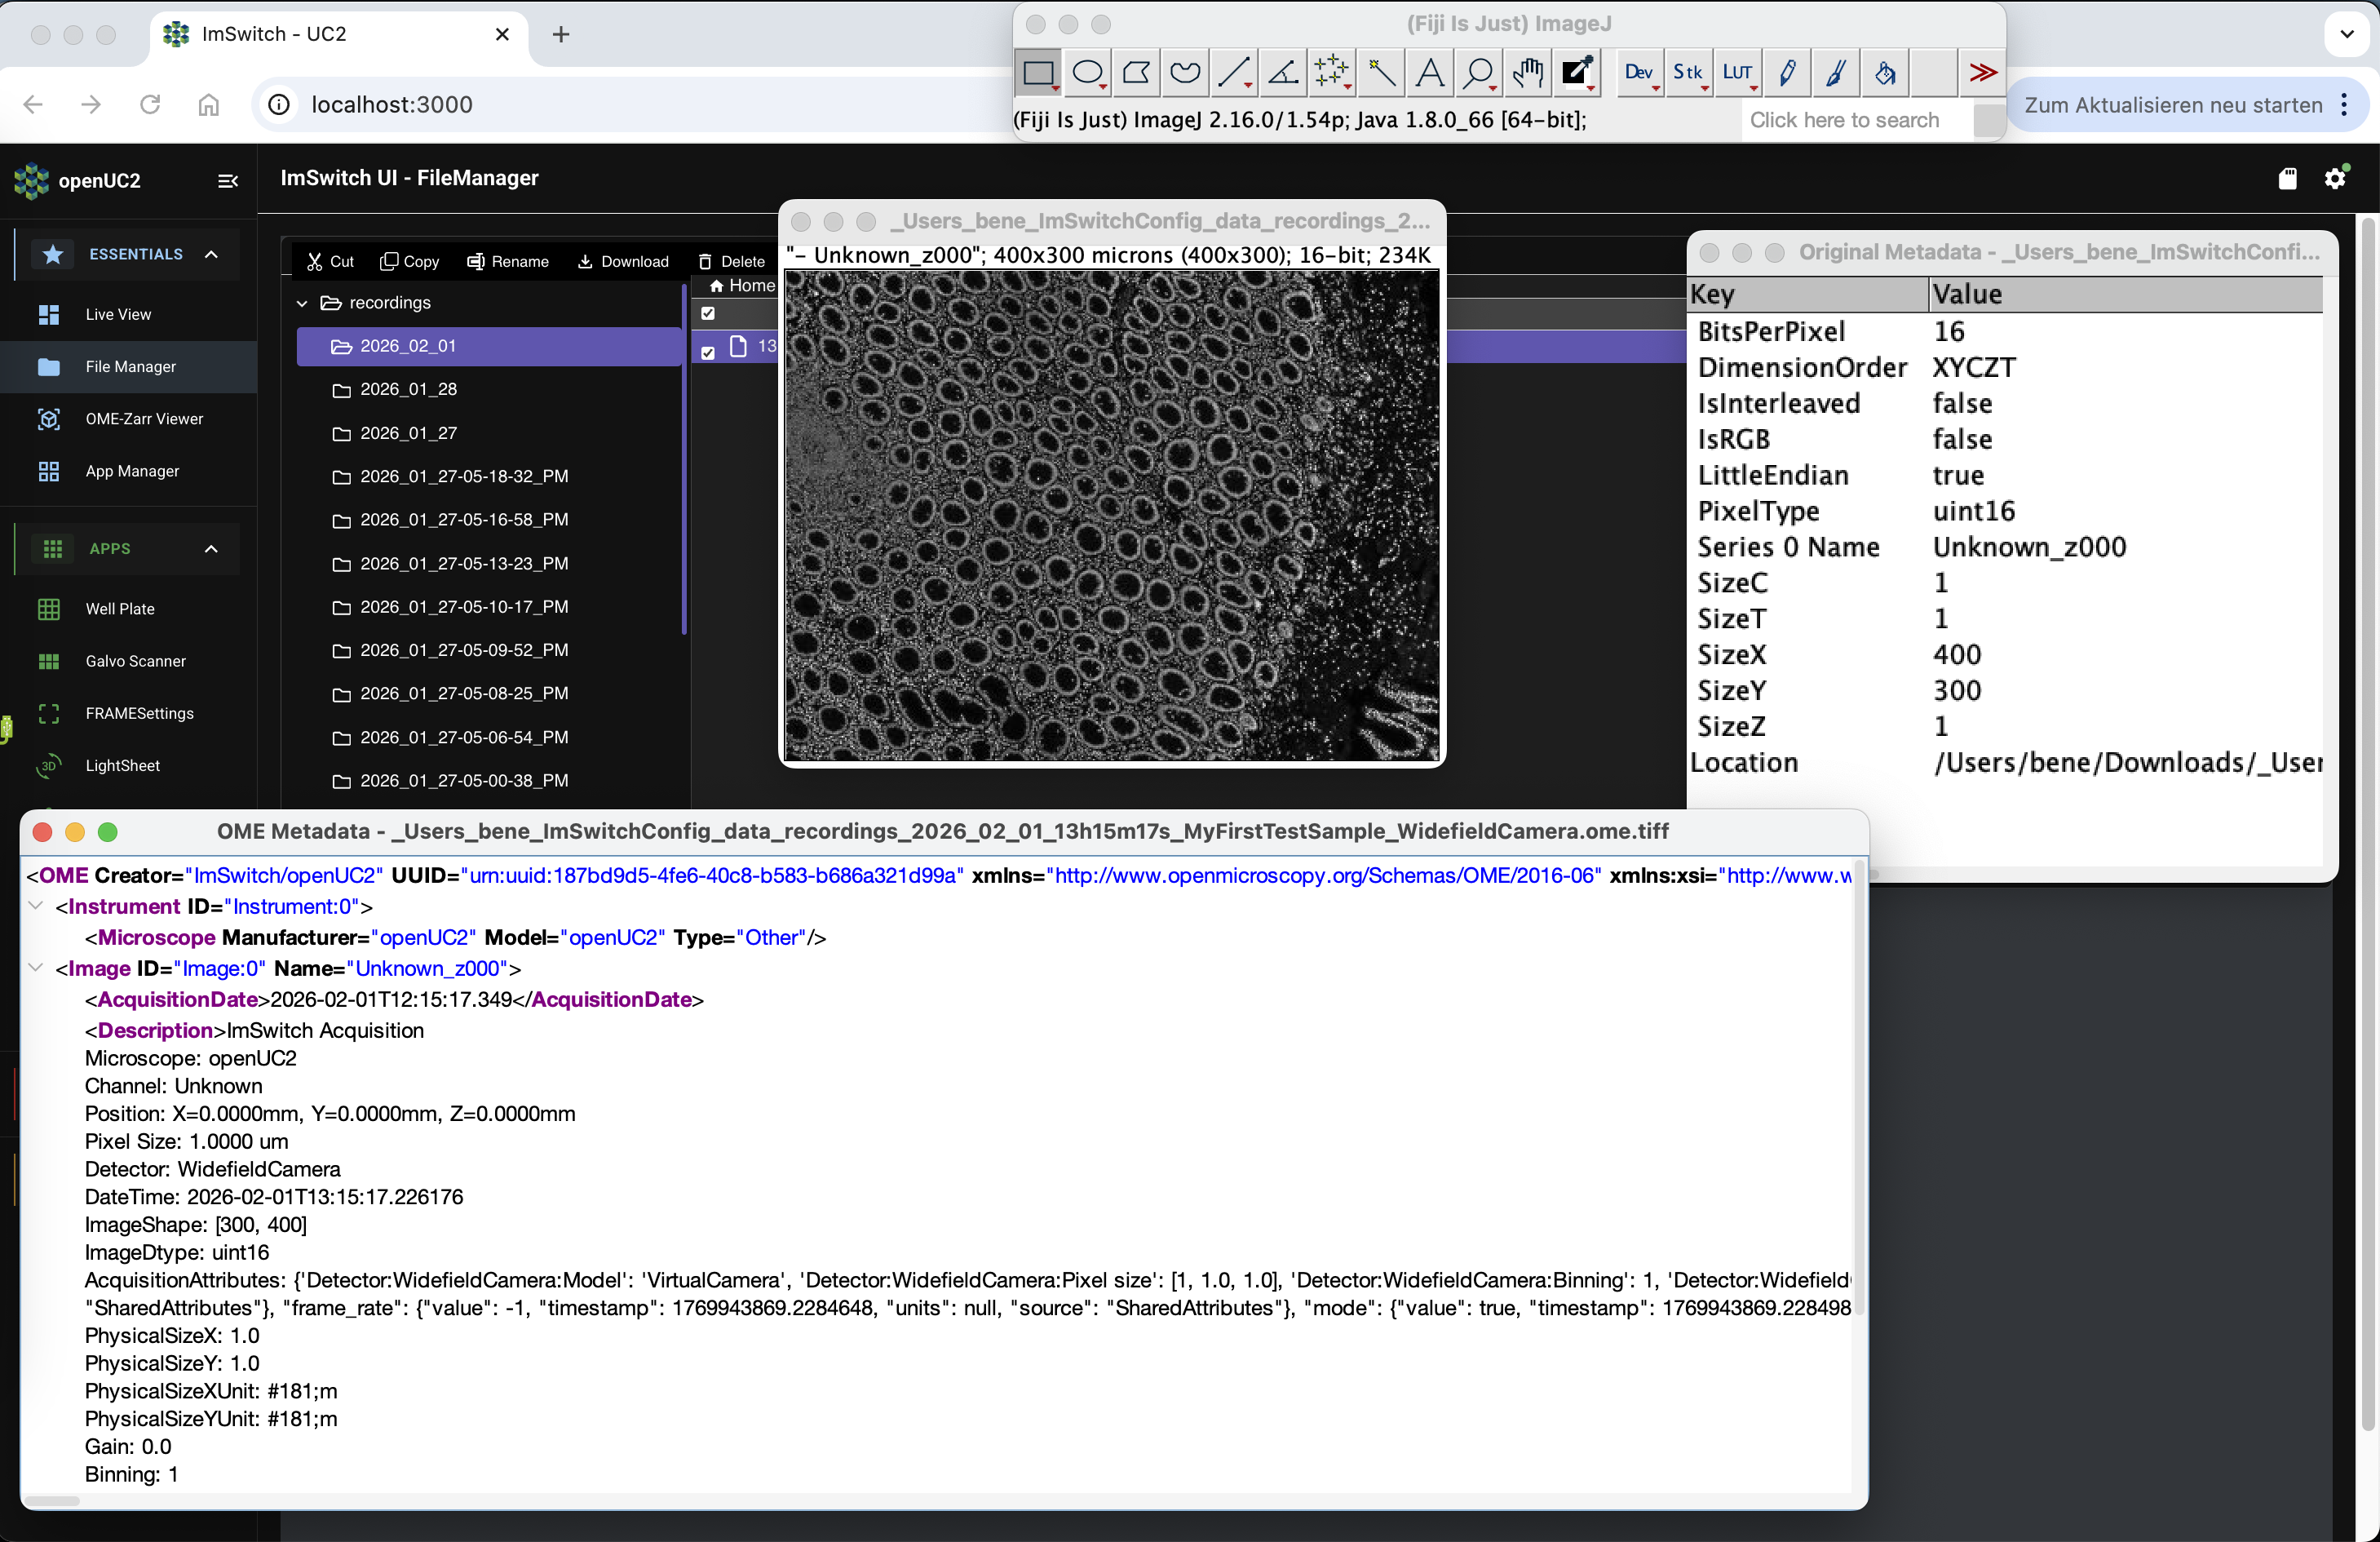This screenshot has height=1542, width=2380.
Task: Collapse the recordings folder tree
Action: coord(302,303)
